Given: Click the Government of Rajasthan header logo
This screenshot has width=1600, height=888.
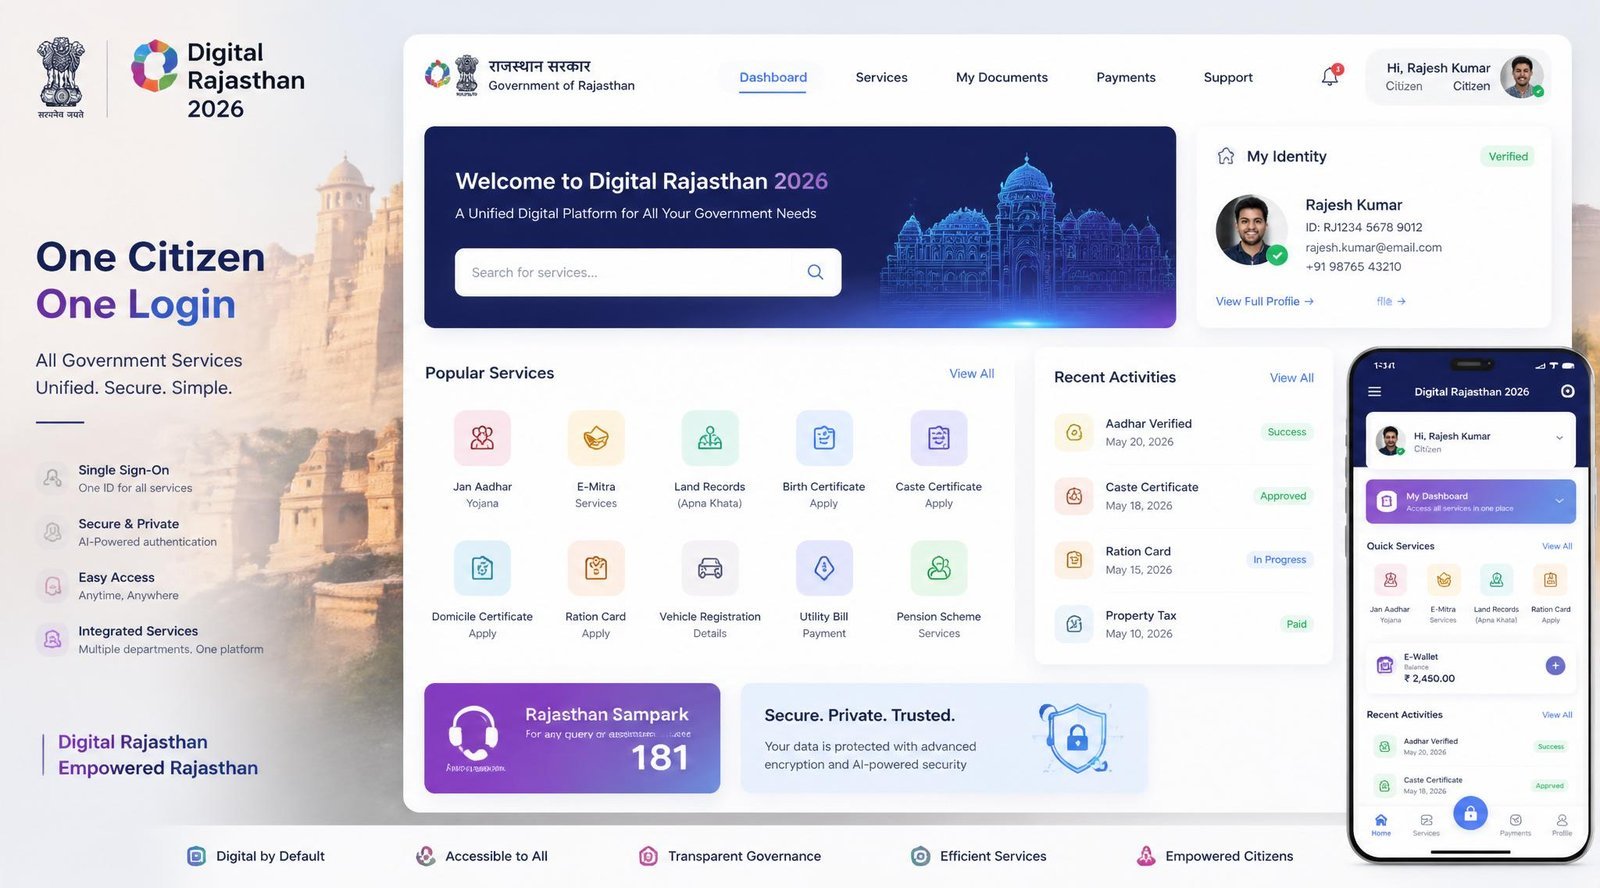Looking at the screenshot, I should (x=530, y=76).
